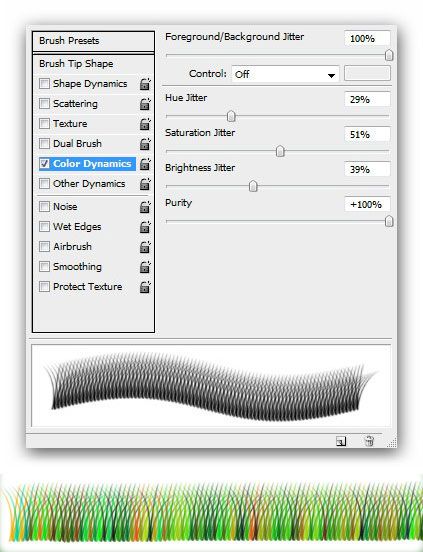The height and width of the screenshot is (552, 423).
Task: Click the Saturation Jitter slider handle
Action: (280, 151)
